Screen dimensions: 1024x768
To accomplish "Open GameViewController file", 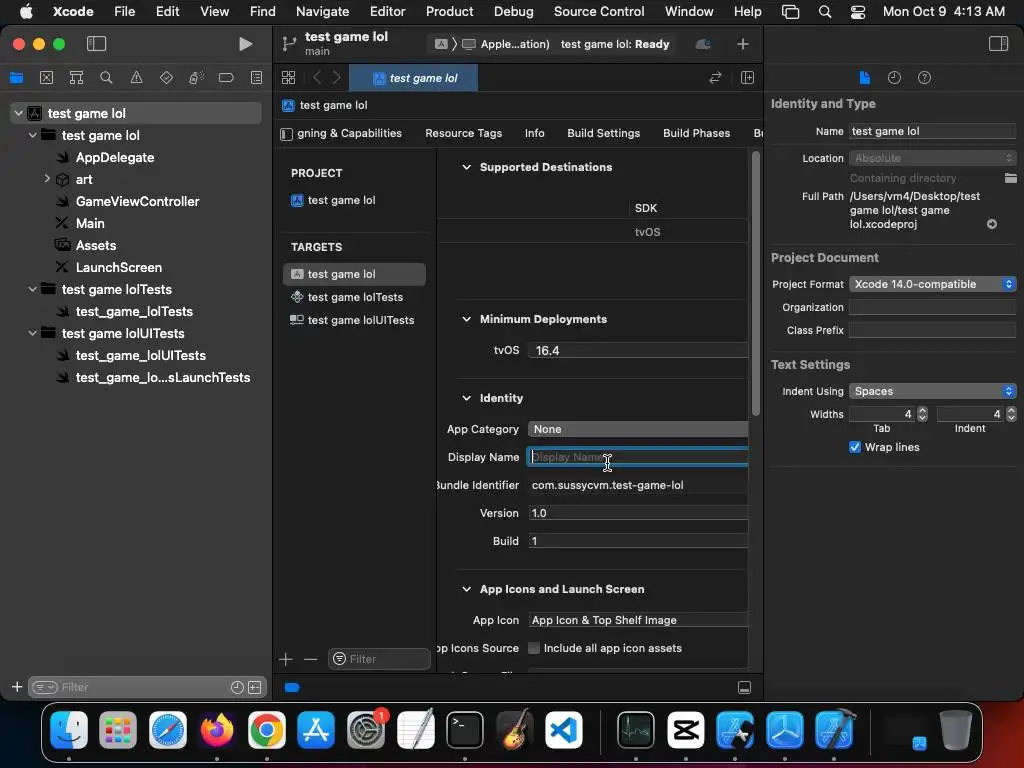I will [x=137, y=201].
